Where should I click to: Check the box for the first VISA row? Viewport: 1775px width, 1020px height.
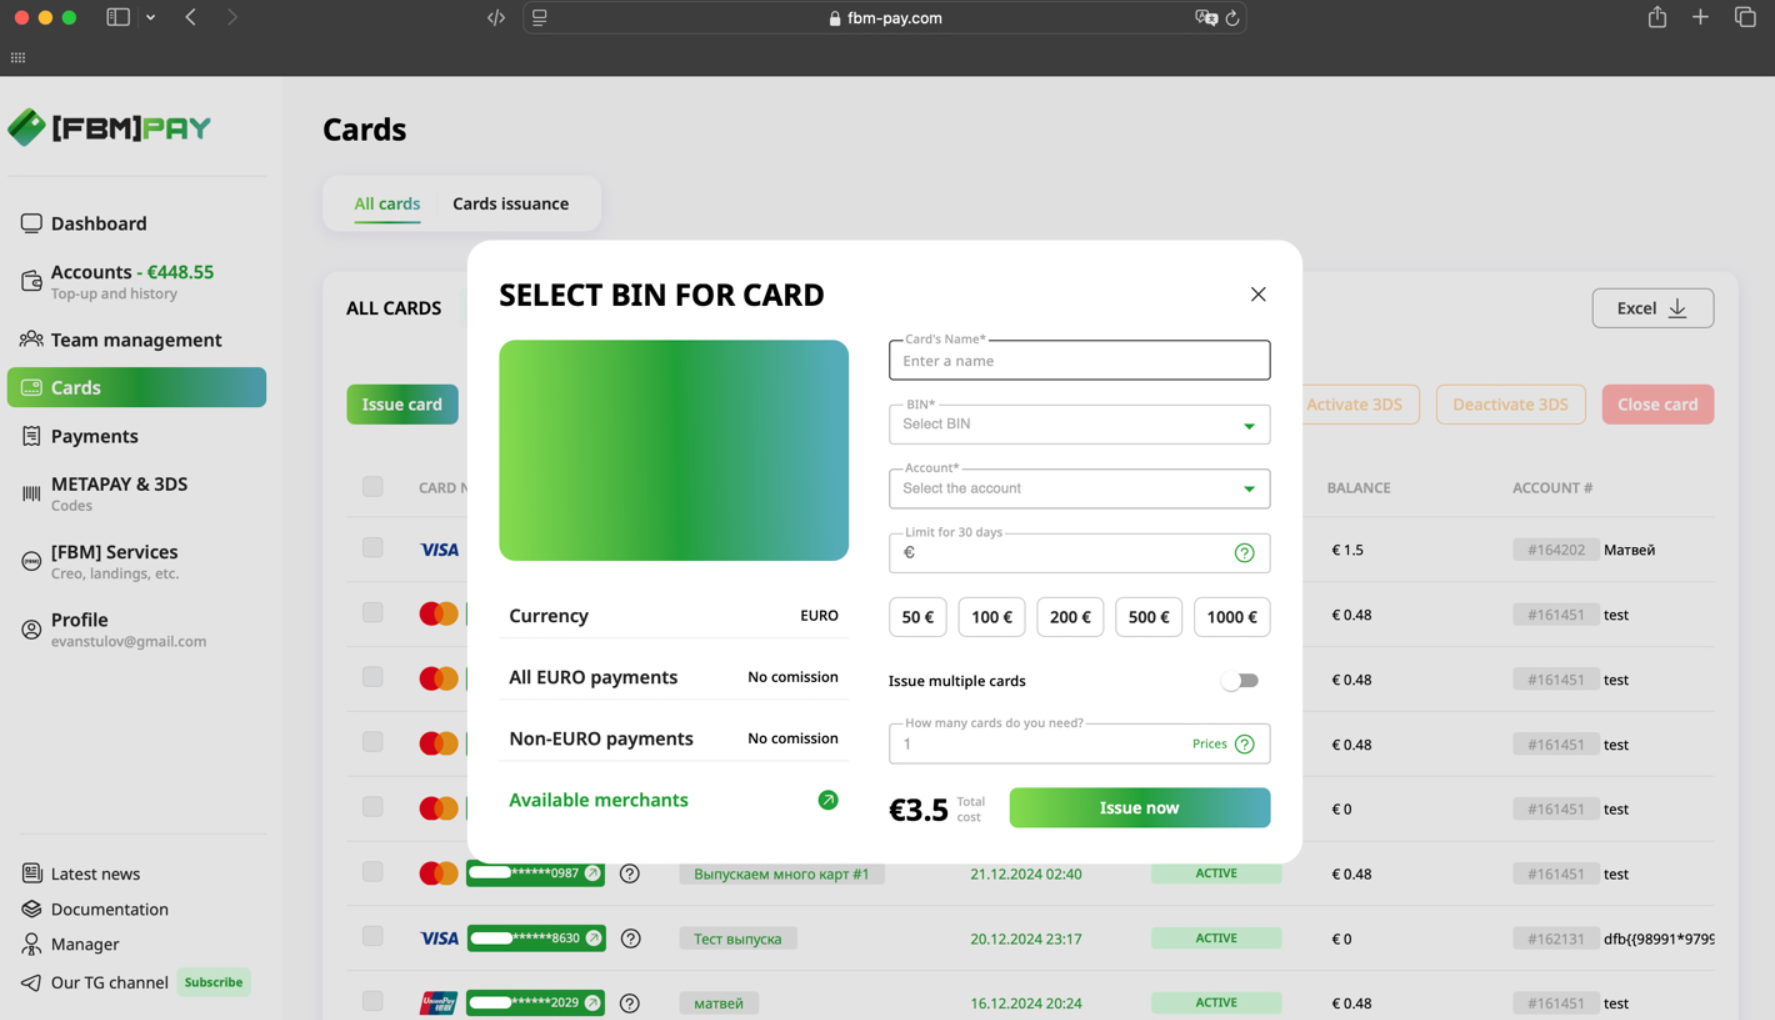(373, 548)
